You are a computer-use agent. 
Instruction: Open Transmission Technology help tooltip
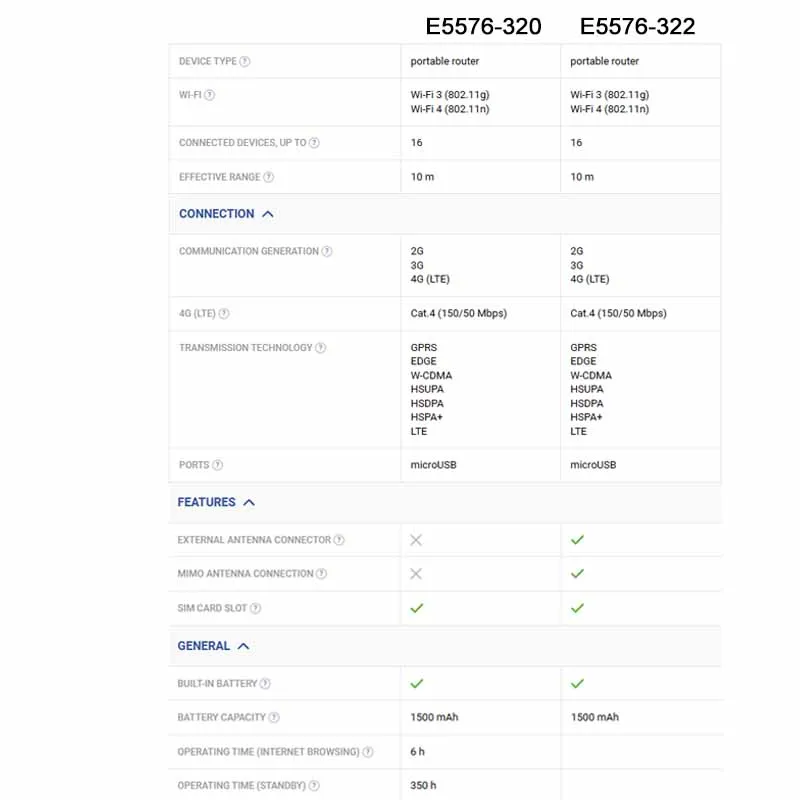pyautogui.click(x=321, y=348)
